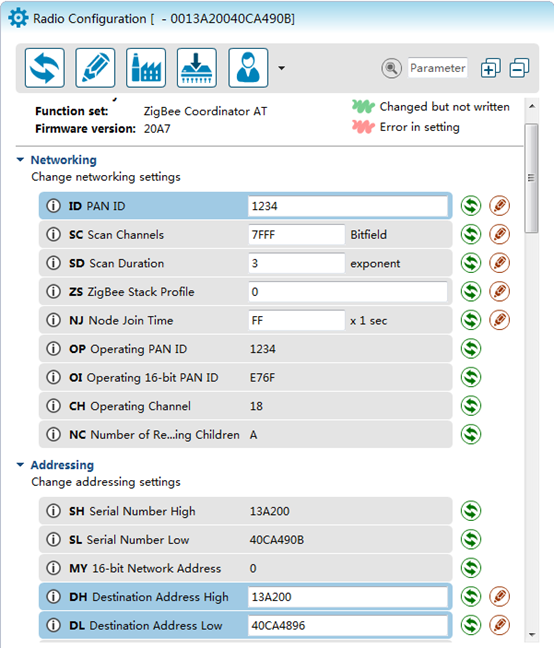The image size is (554, 648).
Task: Write the NJ Node Join Time parameter
Action: pos(499,320)
